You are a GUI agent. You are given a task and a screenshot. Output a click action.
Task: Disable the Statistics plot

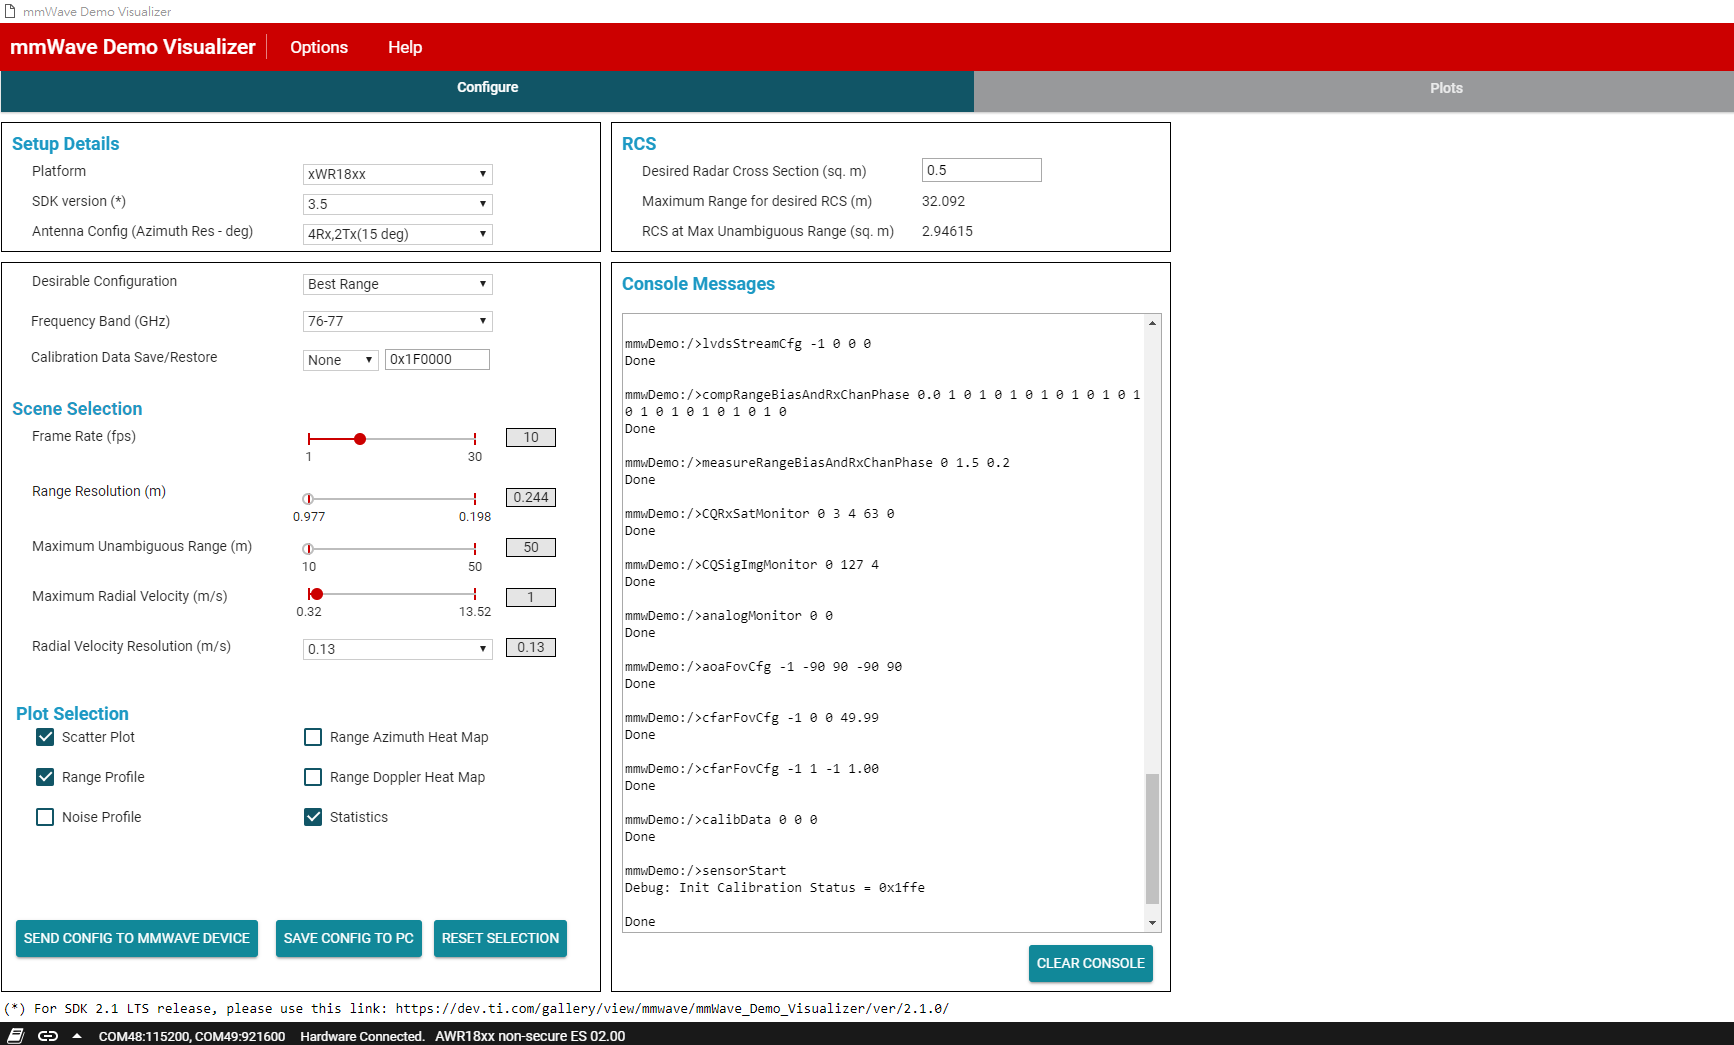[313, 817]
